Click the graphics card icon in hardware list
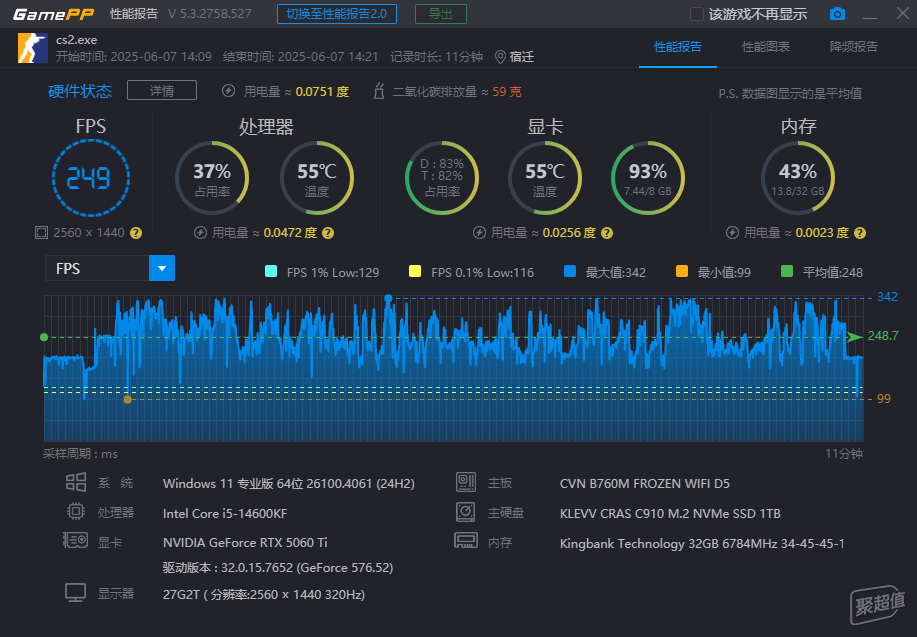This screenshot has height=637, width=917. (x=75, y=540)
